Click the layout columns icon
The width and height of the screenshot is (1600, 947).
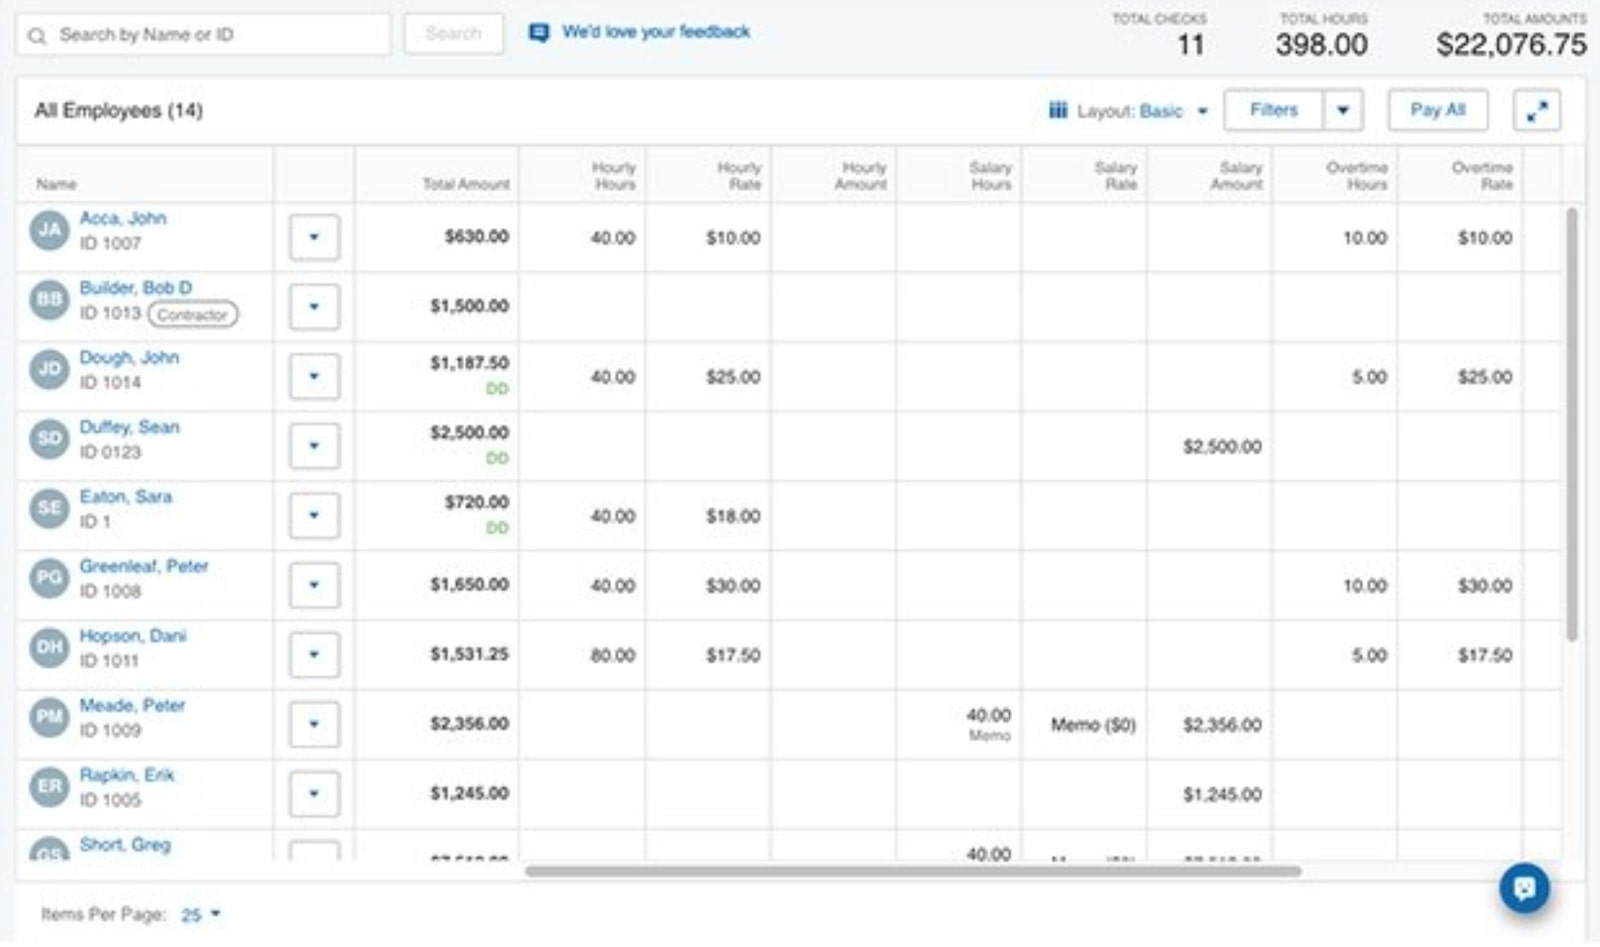pos(1057,110)
